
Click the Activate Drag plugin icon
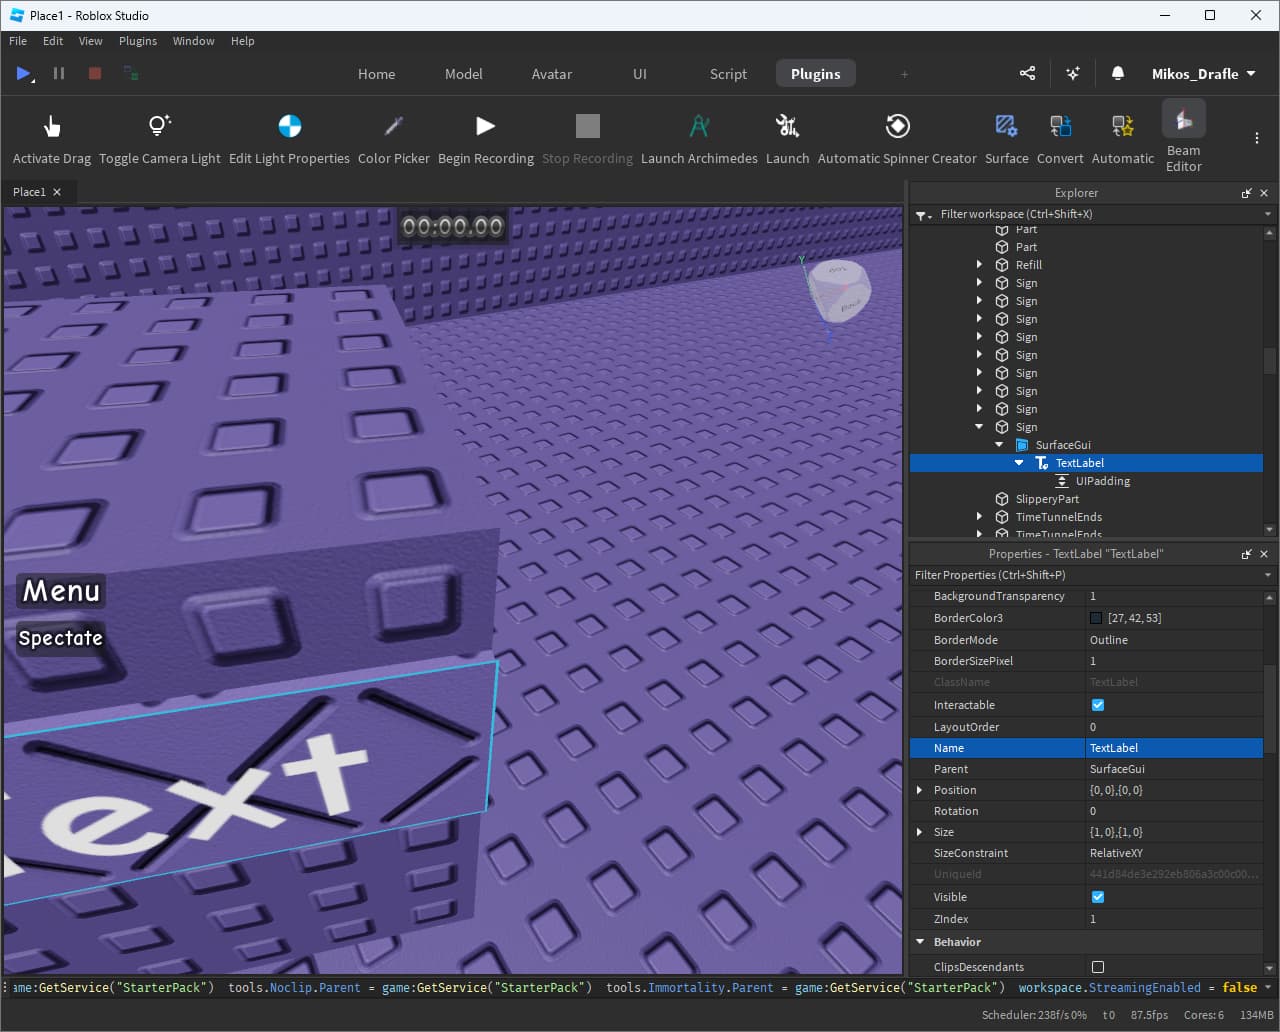tap(52, 127)
